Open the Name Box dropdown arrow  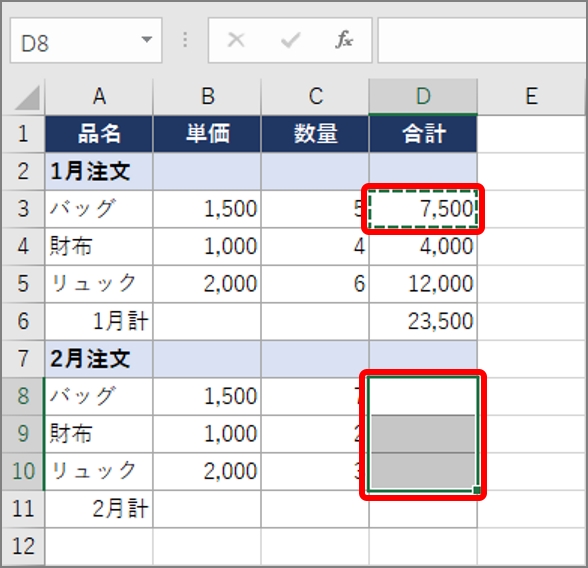point(147,39)
